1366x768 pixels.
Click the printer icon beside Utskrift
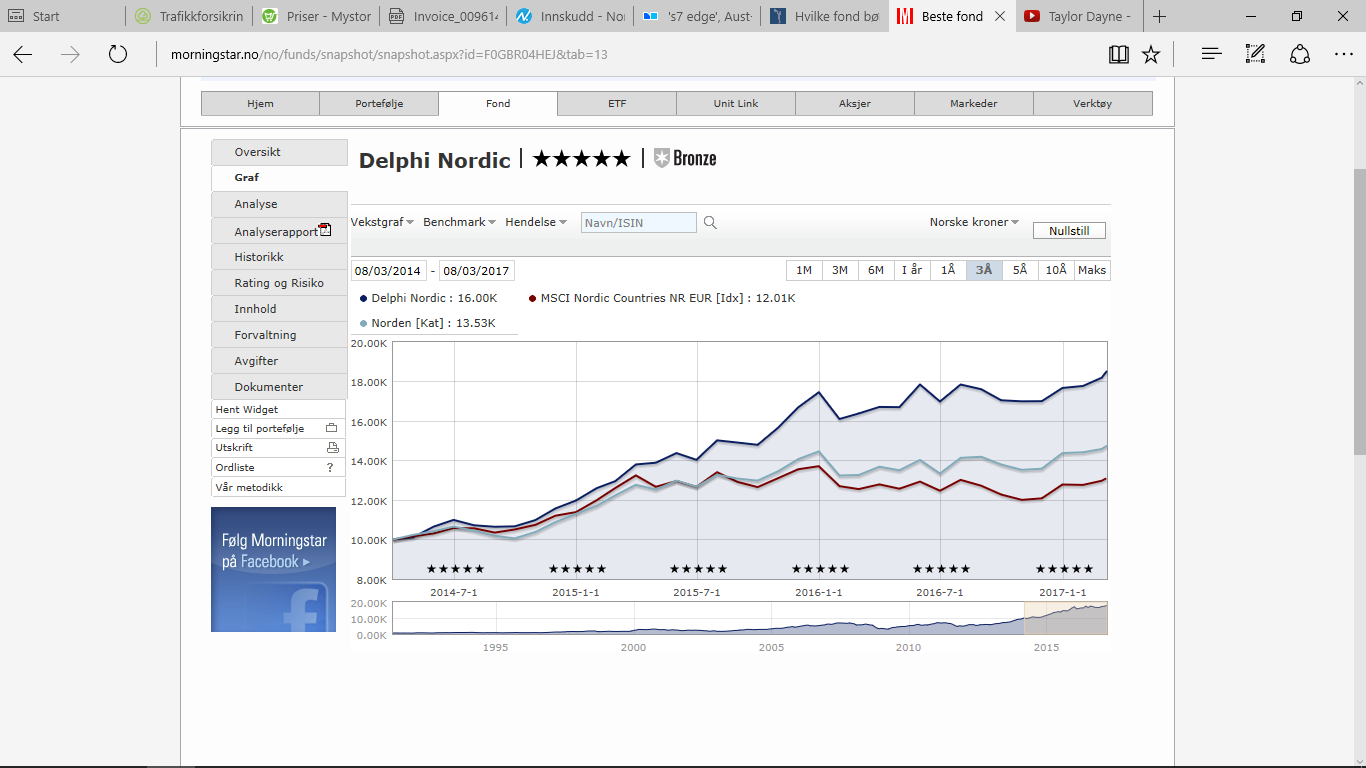click(x=333, y=447)
